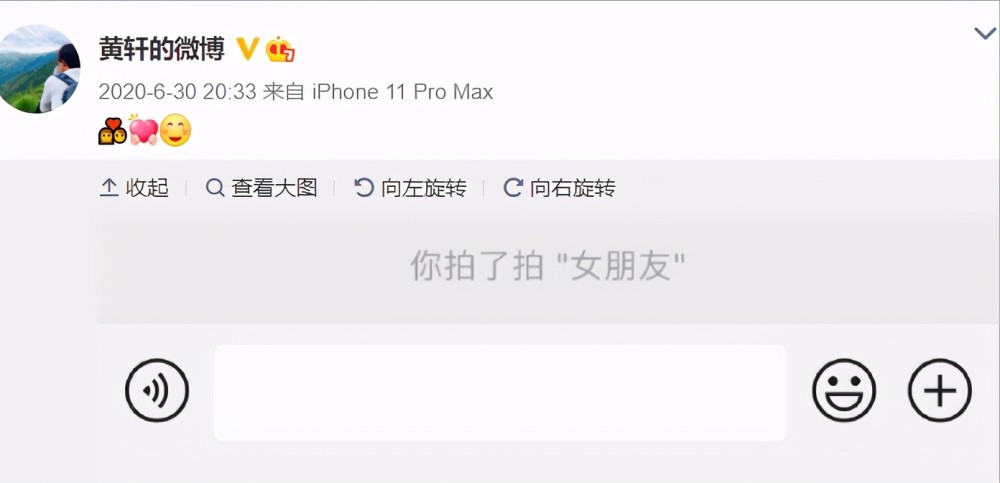This screenshot has height=483, width=1000.
Task: Click the pink sparkling heart emoji
Action: pyautogui.click(x=143, y=130)
